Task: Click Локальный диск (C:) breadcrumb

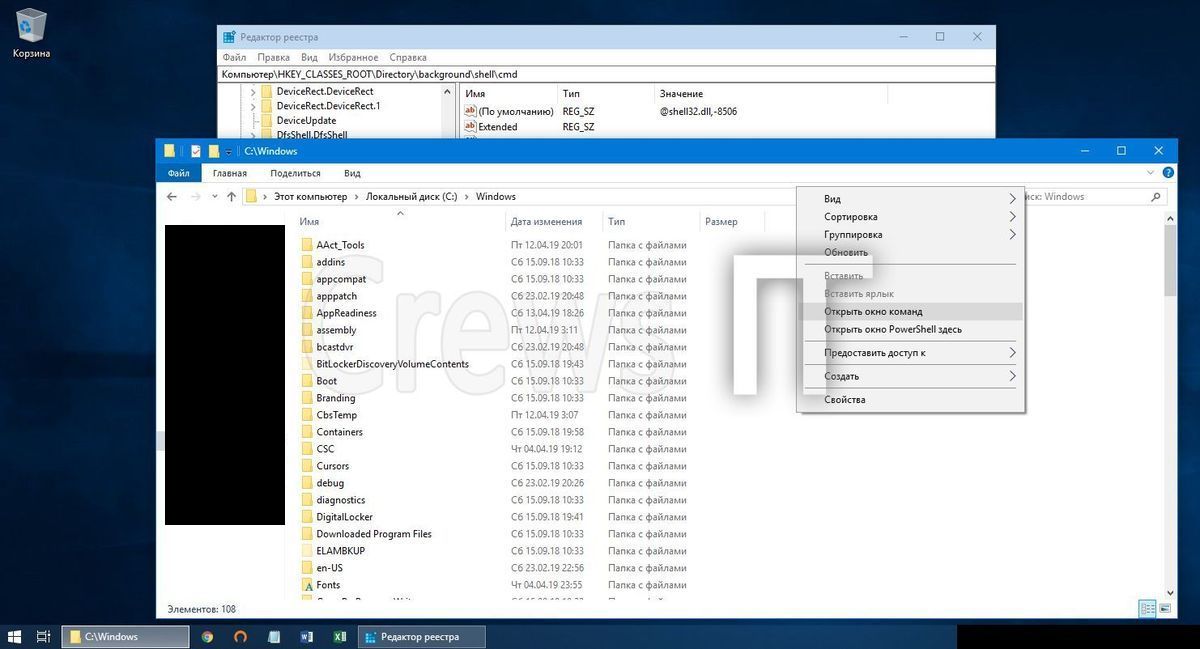Action: (411, 197)
